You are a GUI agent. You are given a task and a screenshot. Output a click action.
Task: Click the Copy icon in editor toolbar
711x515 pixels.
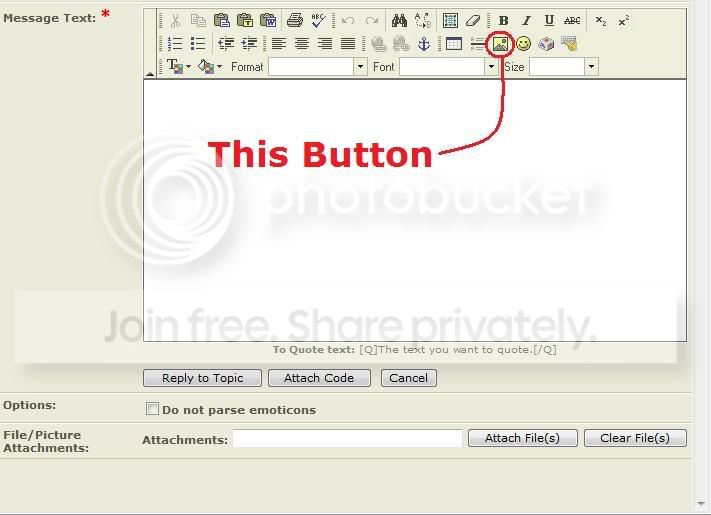point(198,20)
